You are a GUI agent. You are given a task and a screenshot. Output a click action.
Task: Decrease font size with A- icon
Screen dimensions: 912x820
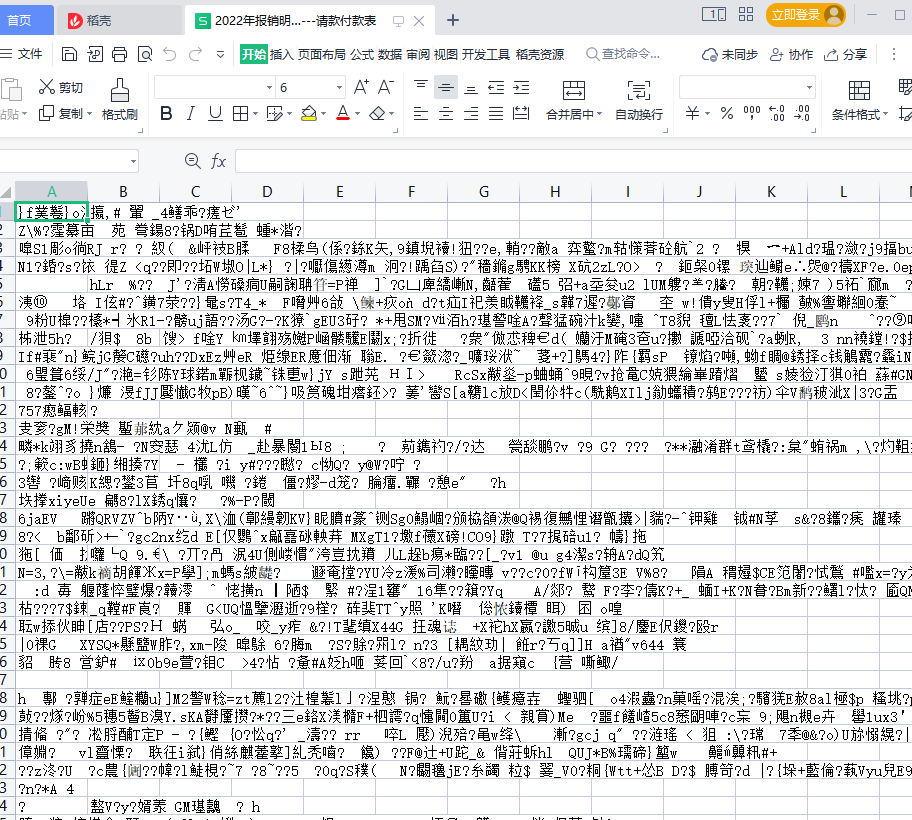[386, 87]
